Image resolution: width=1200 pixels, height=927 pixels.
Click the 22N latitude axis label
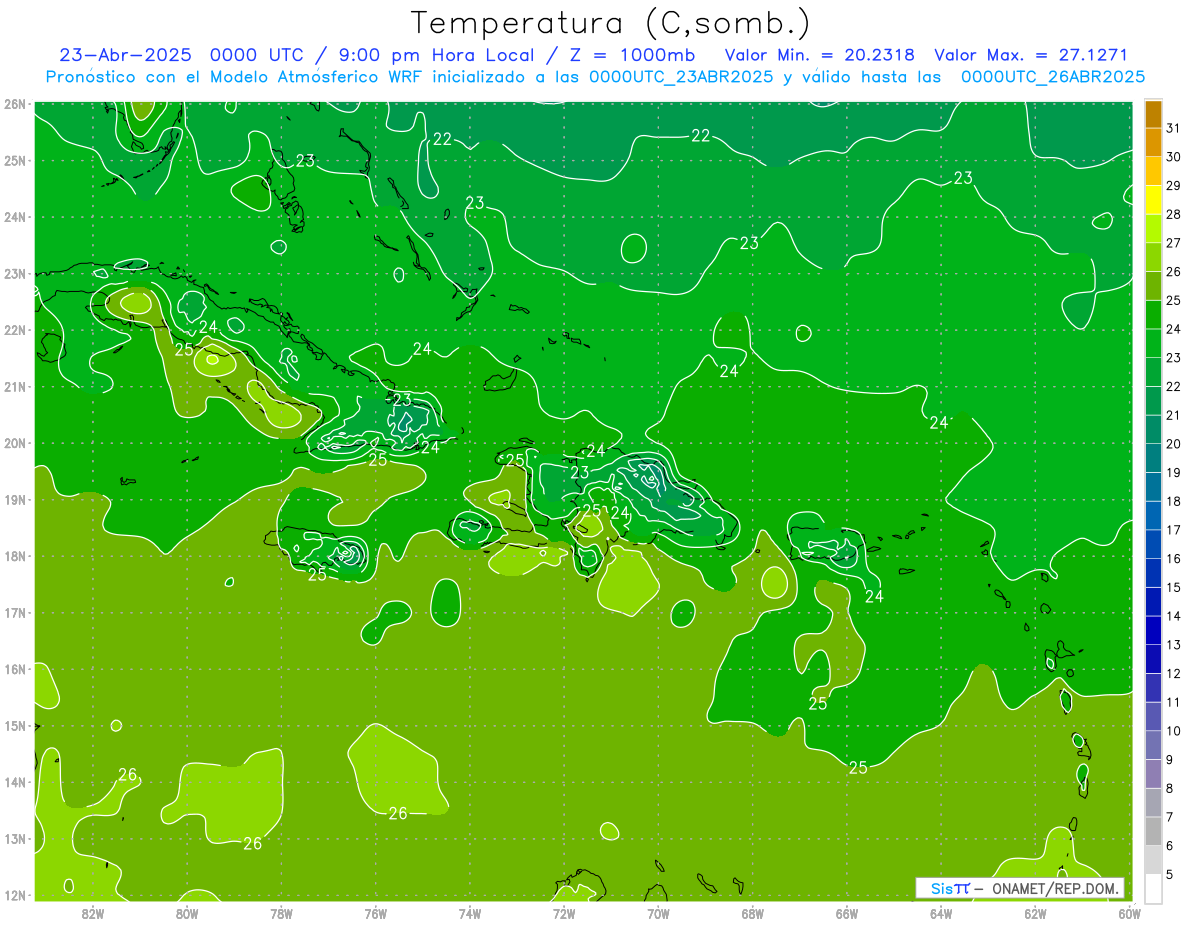point(14,330)
